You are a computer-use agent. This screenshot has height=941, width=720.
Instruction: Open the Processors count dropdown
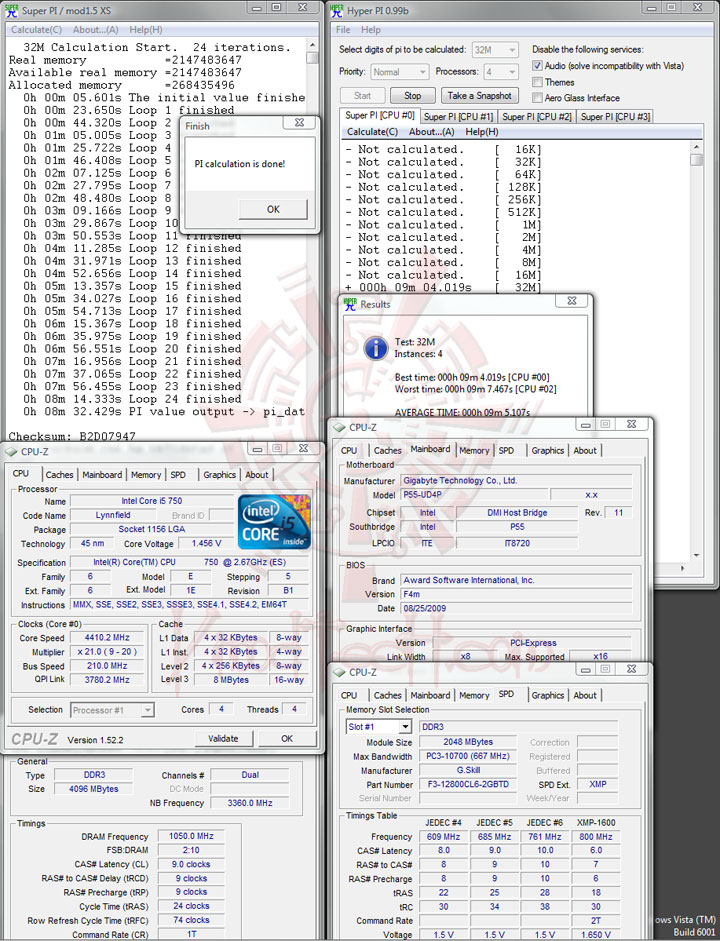click(501, 72)
